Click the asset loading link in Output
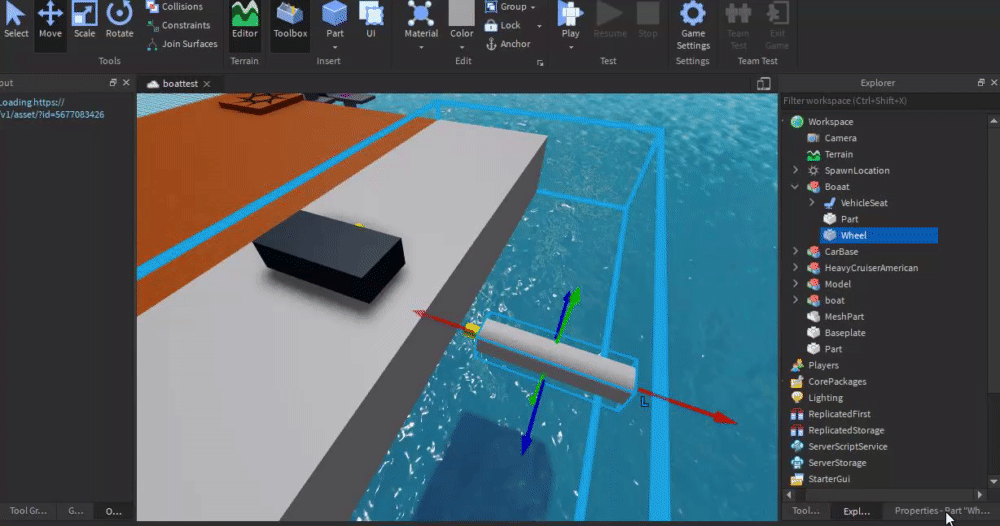This screenshot has height=526, width=1000. (52, 108)
